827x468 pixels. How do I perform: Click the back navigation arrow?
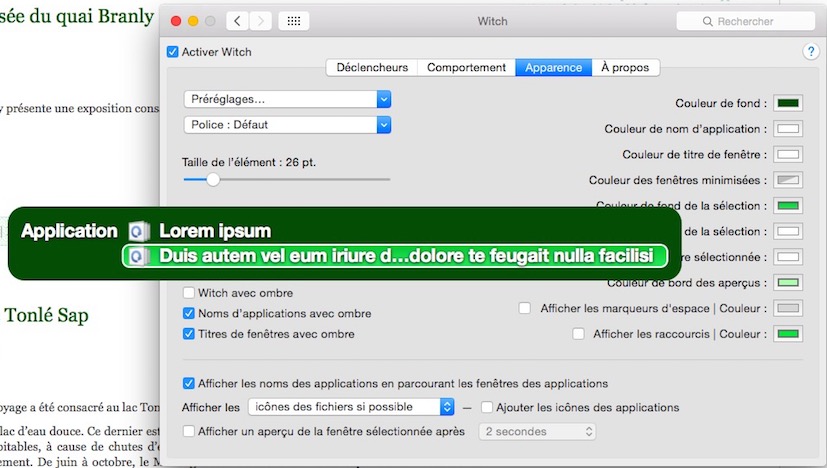click(238, 21)
